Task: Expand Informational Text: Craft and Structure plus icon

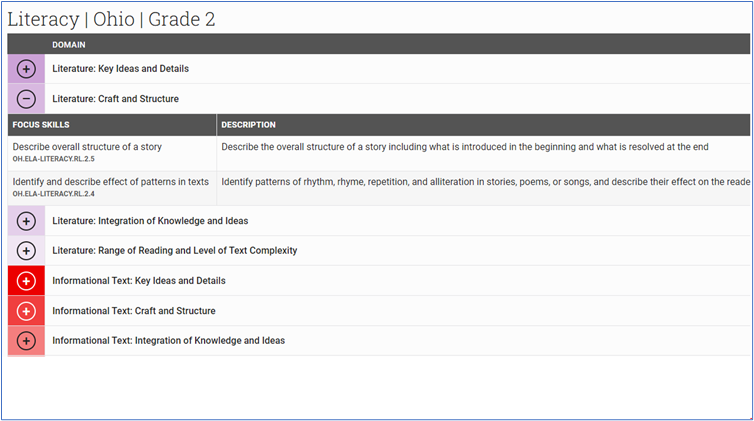Action: tap(26, 311)
